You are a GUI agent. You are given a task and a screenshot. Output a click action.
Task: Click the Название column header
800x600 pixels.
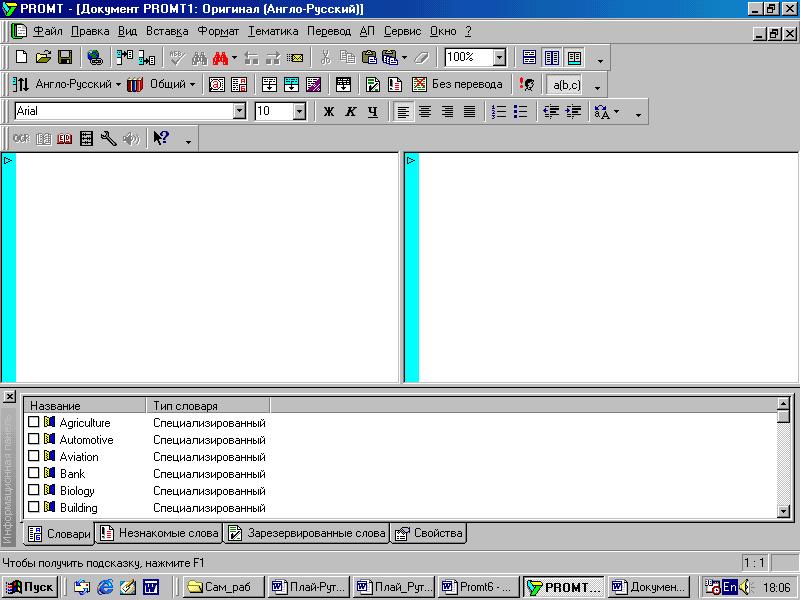tap(85, 406)
